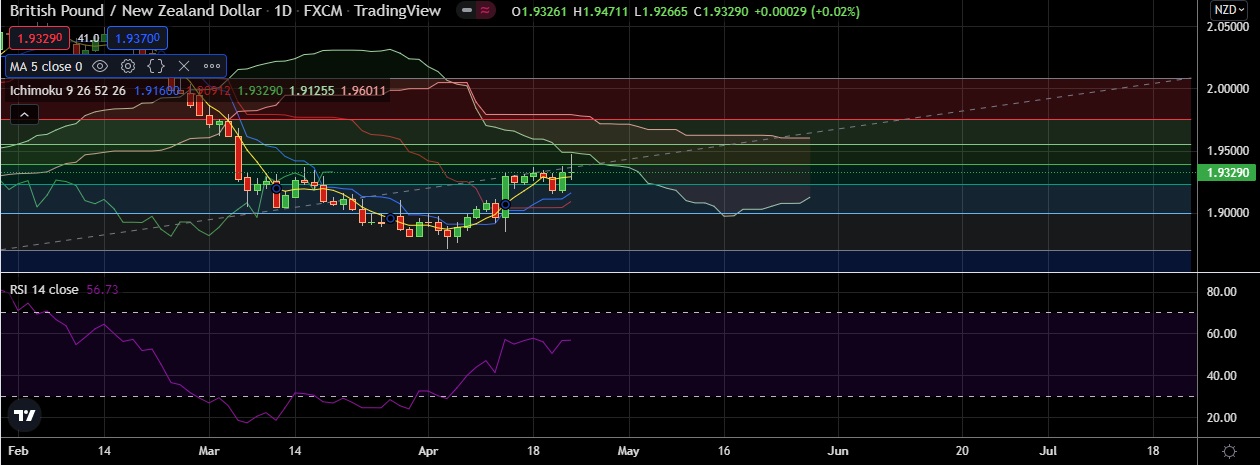Click the TradingView logo in RSI pane
Image resolution: width=1260 pixels, height=465 pixels.
(x=25, y=415)
